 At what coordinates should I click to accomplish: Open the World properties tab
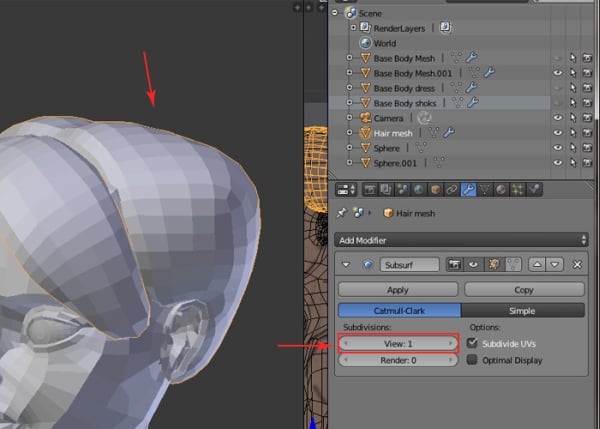pos(417,188)
